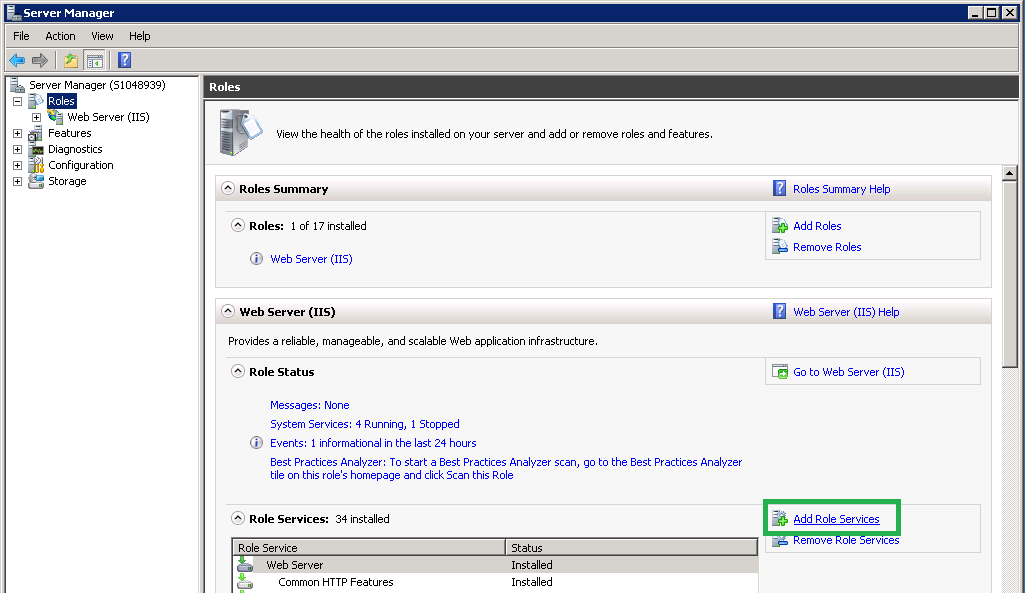The image size is (1025, 593).
Task: Collapse the Web Server (IIS) section
Action: [x=227, y=311]
